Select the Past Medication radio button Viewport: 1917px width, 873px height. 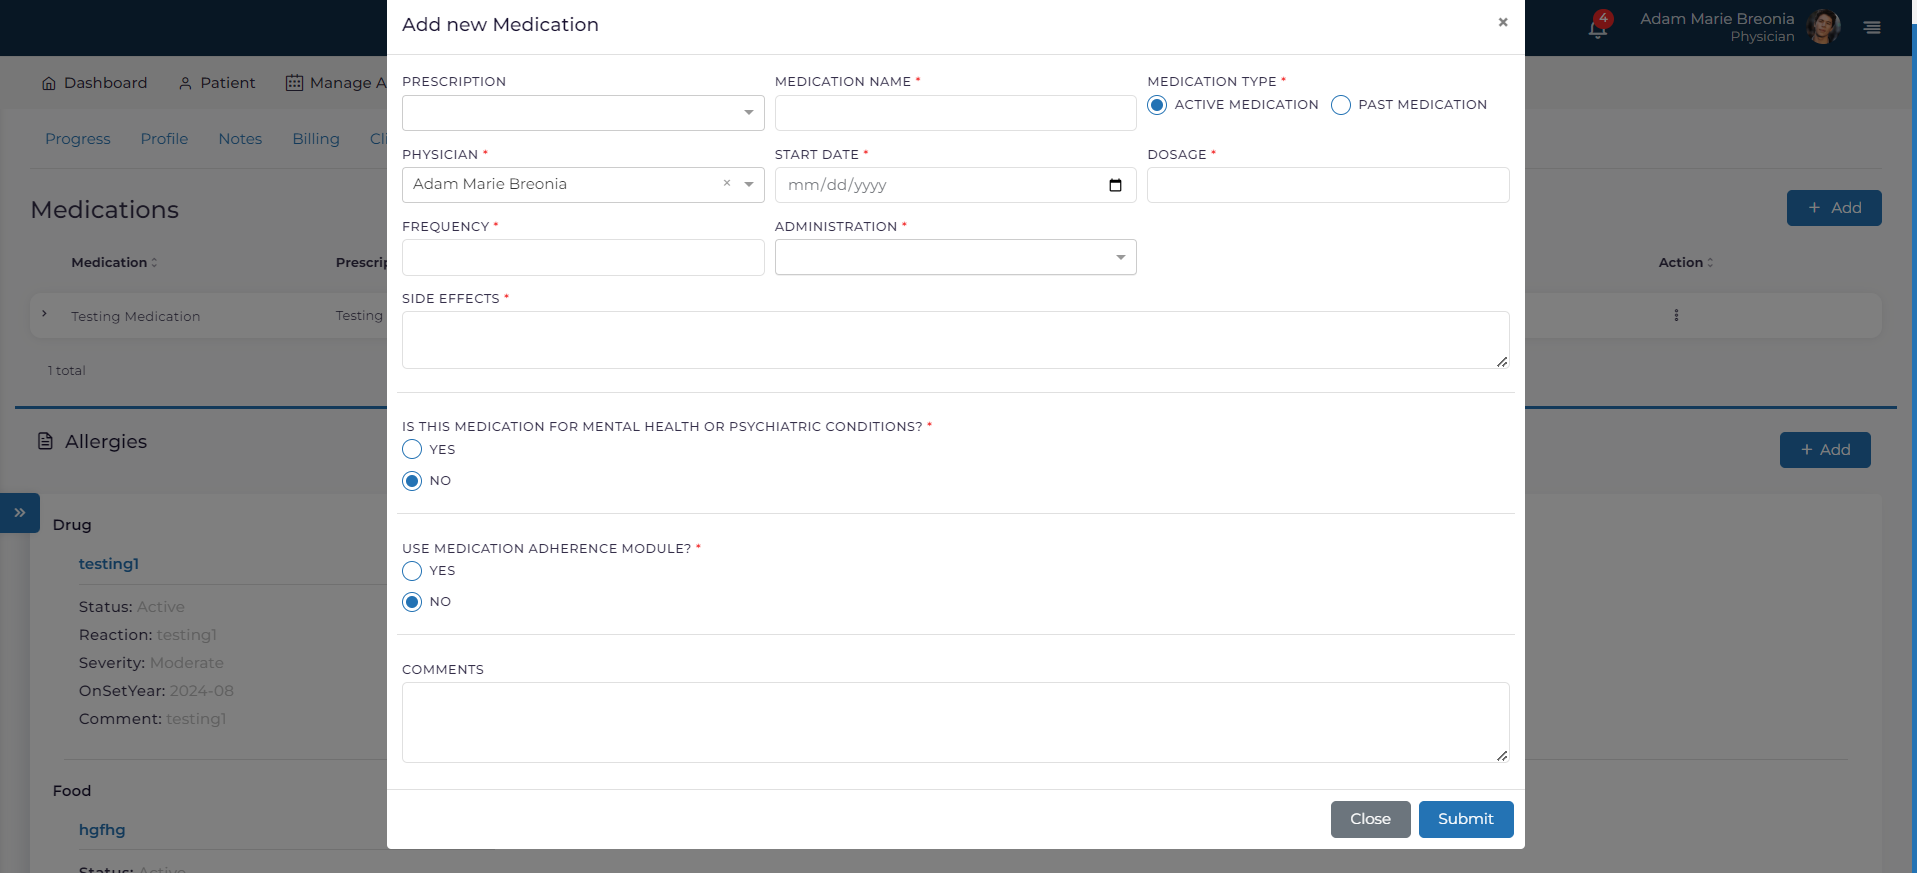(1341, 105)
